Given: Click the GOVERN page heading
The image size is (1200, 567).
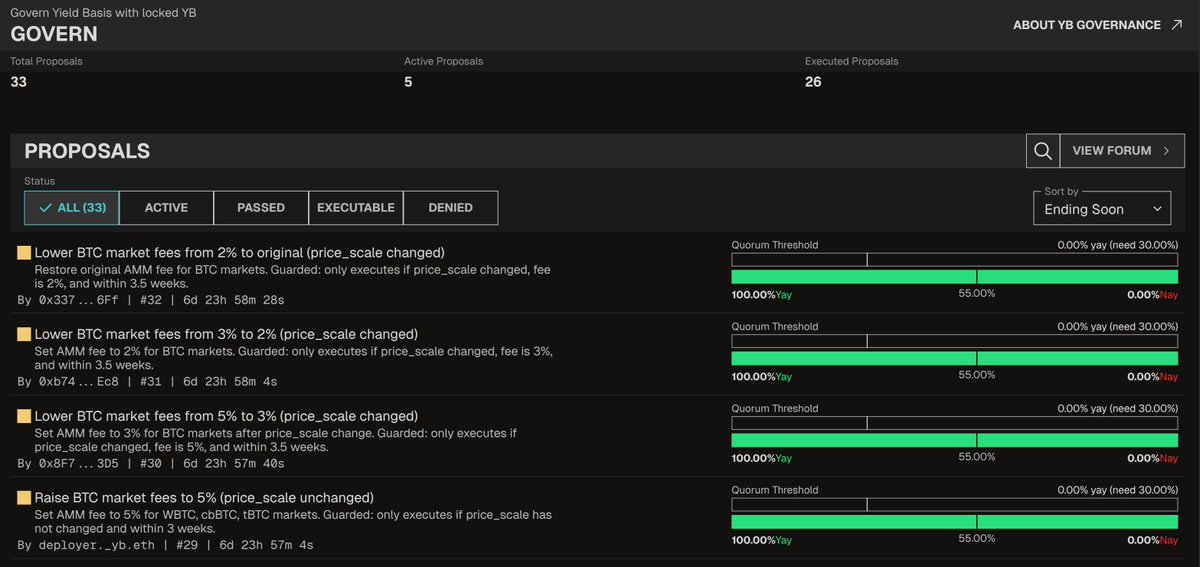Looking at the screenshot, I should tap(54, 34).
